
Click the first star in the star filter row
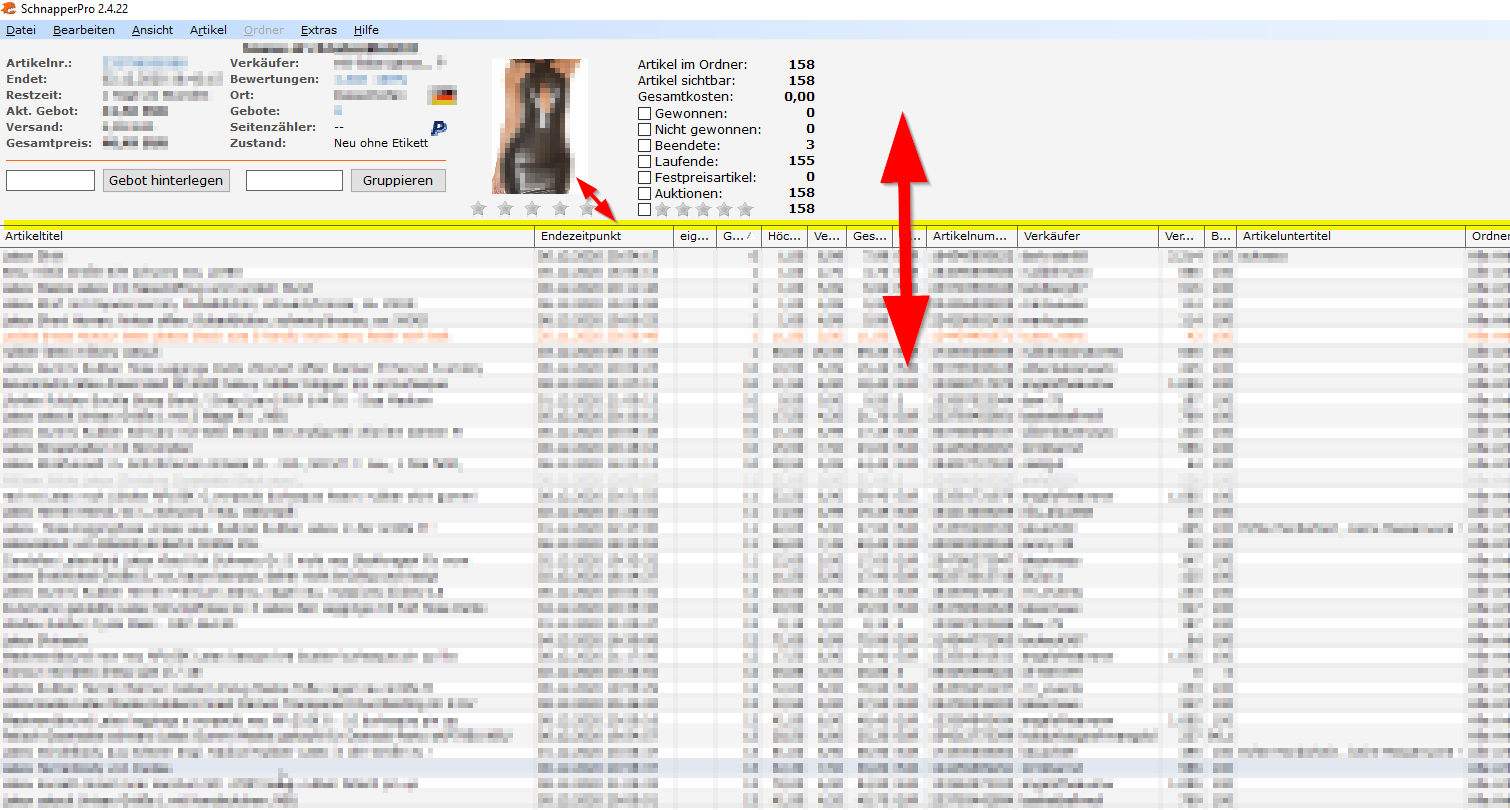(662, 209)
